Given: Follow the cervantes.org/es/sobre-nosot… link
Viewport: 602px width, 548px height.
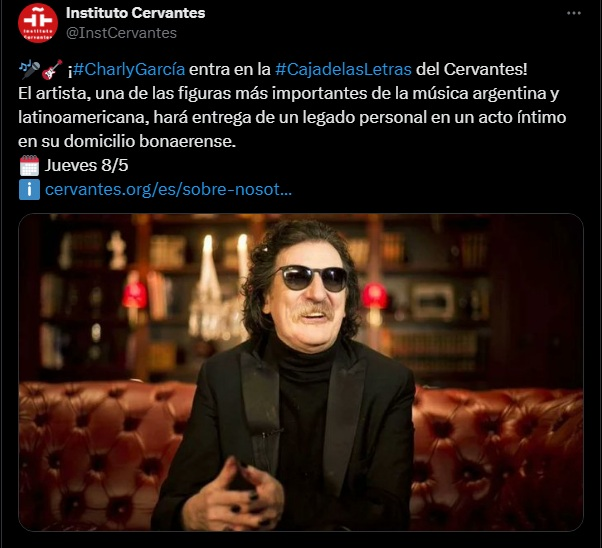Looking at the screenshot, I should (168, 189).
